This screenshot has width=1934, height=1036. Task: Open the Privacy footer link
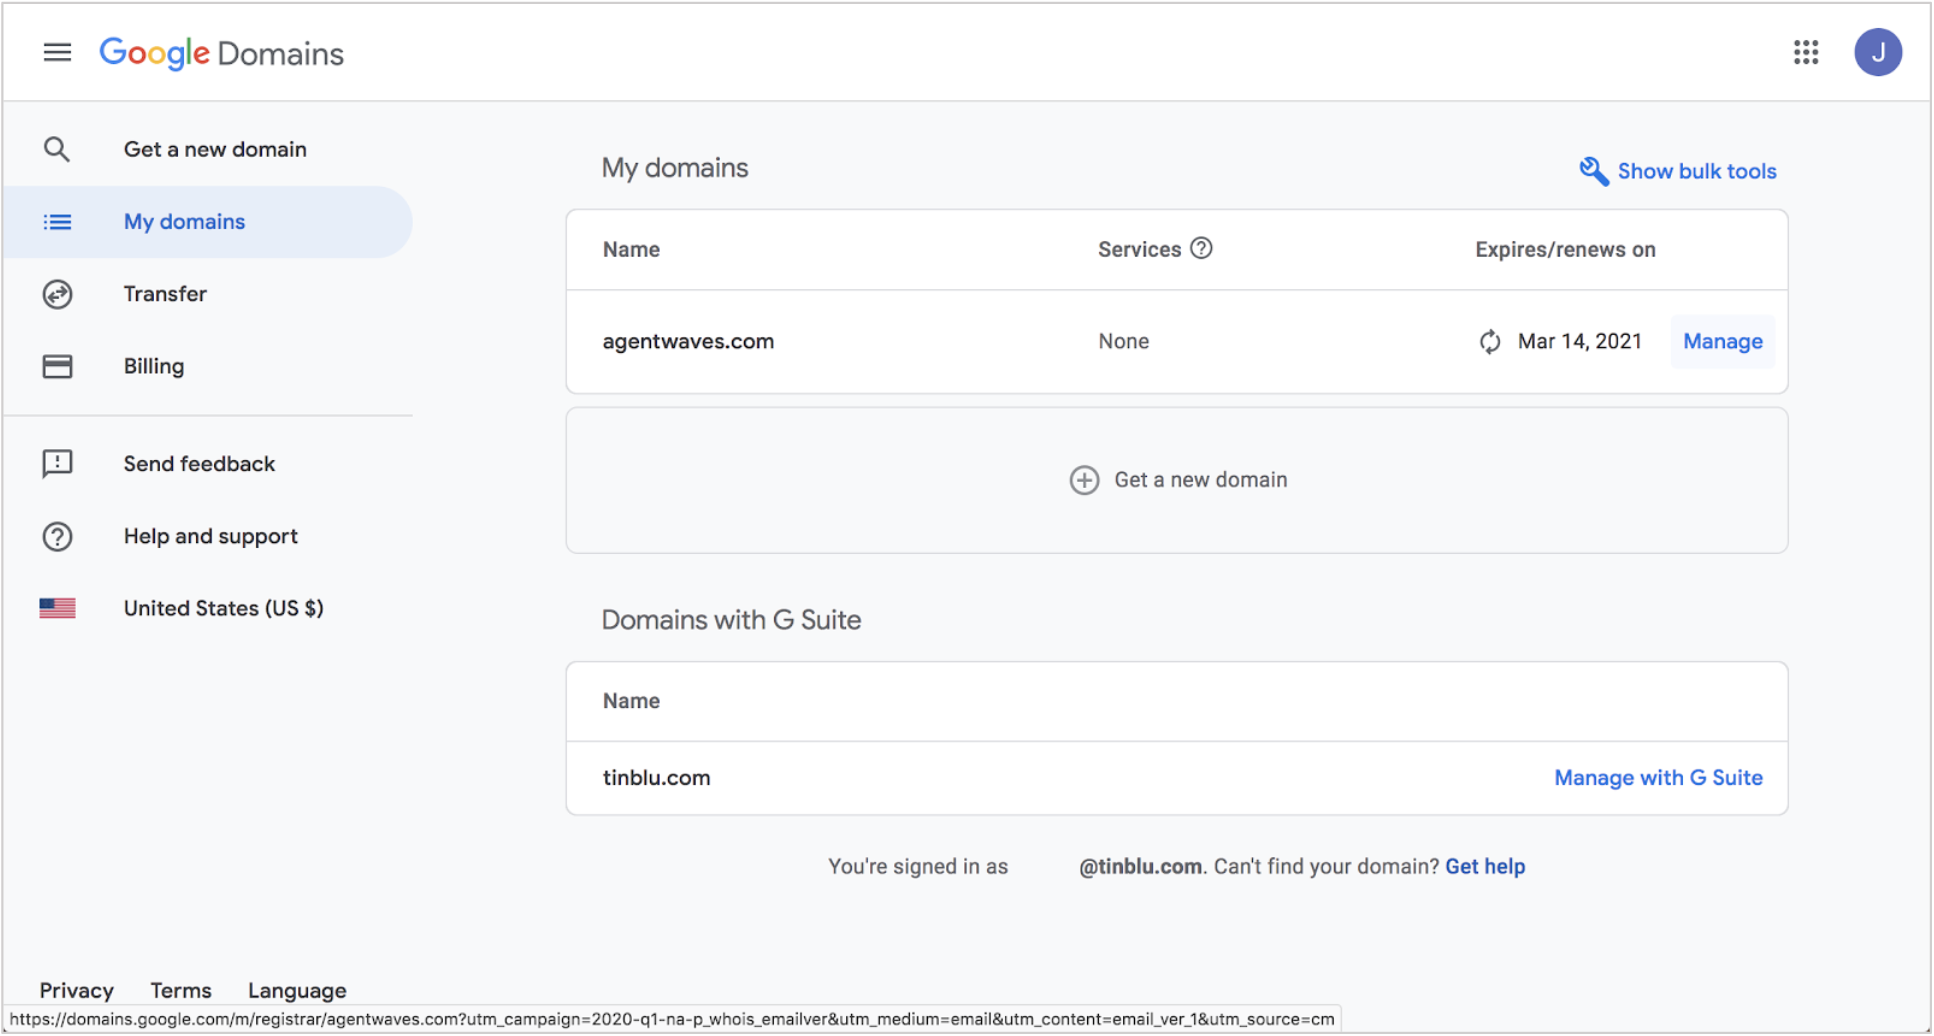tap(76, 990)
